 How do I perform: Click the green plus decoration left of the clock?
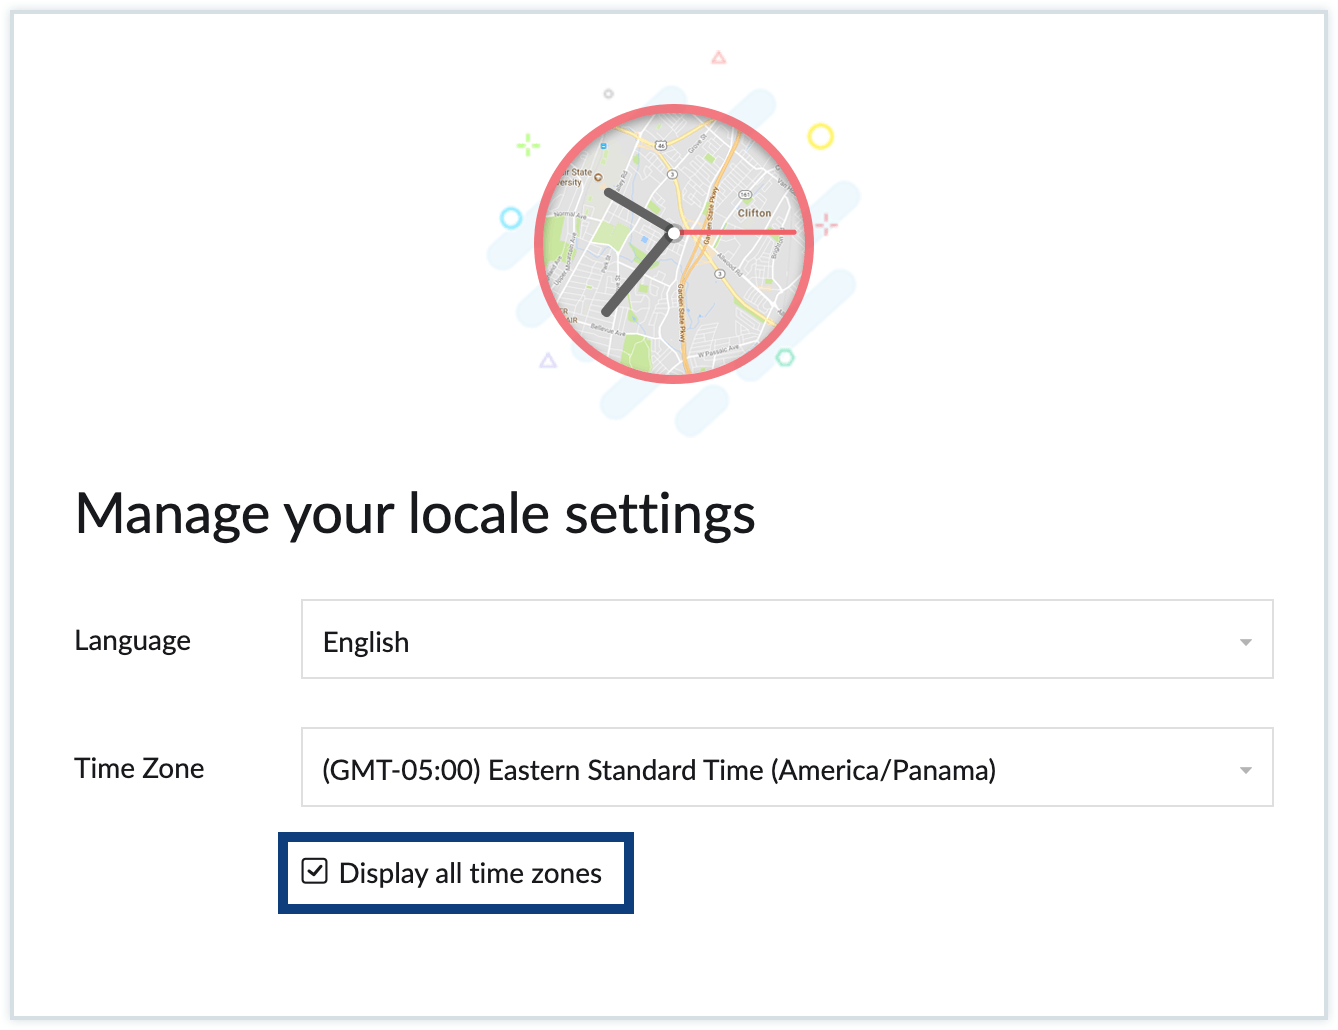(x=526, y=144)
